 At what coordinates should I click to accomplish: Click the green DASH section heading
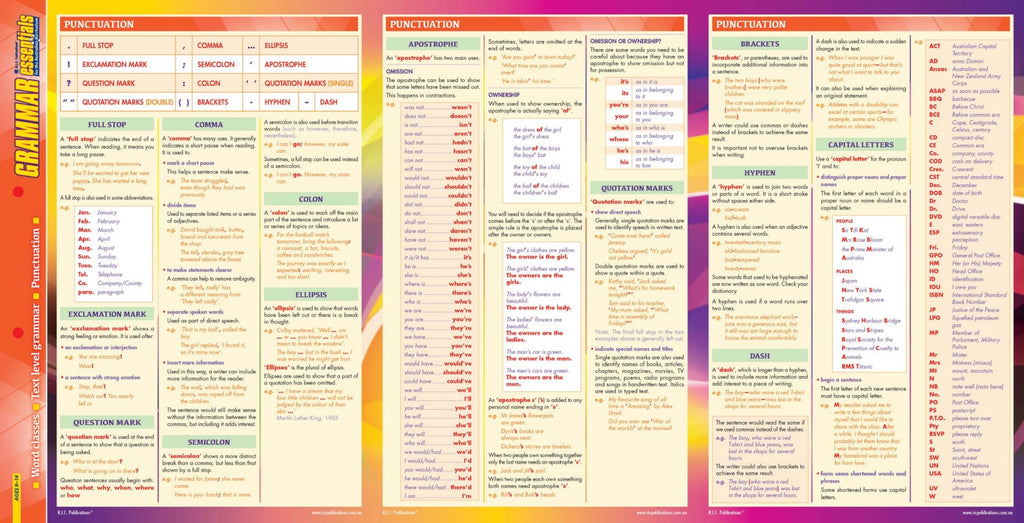pyautogui.click(x=760, y=356)
